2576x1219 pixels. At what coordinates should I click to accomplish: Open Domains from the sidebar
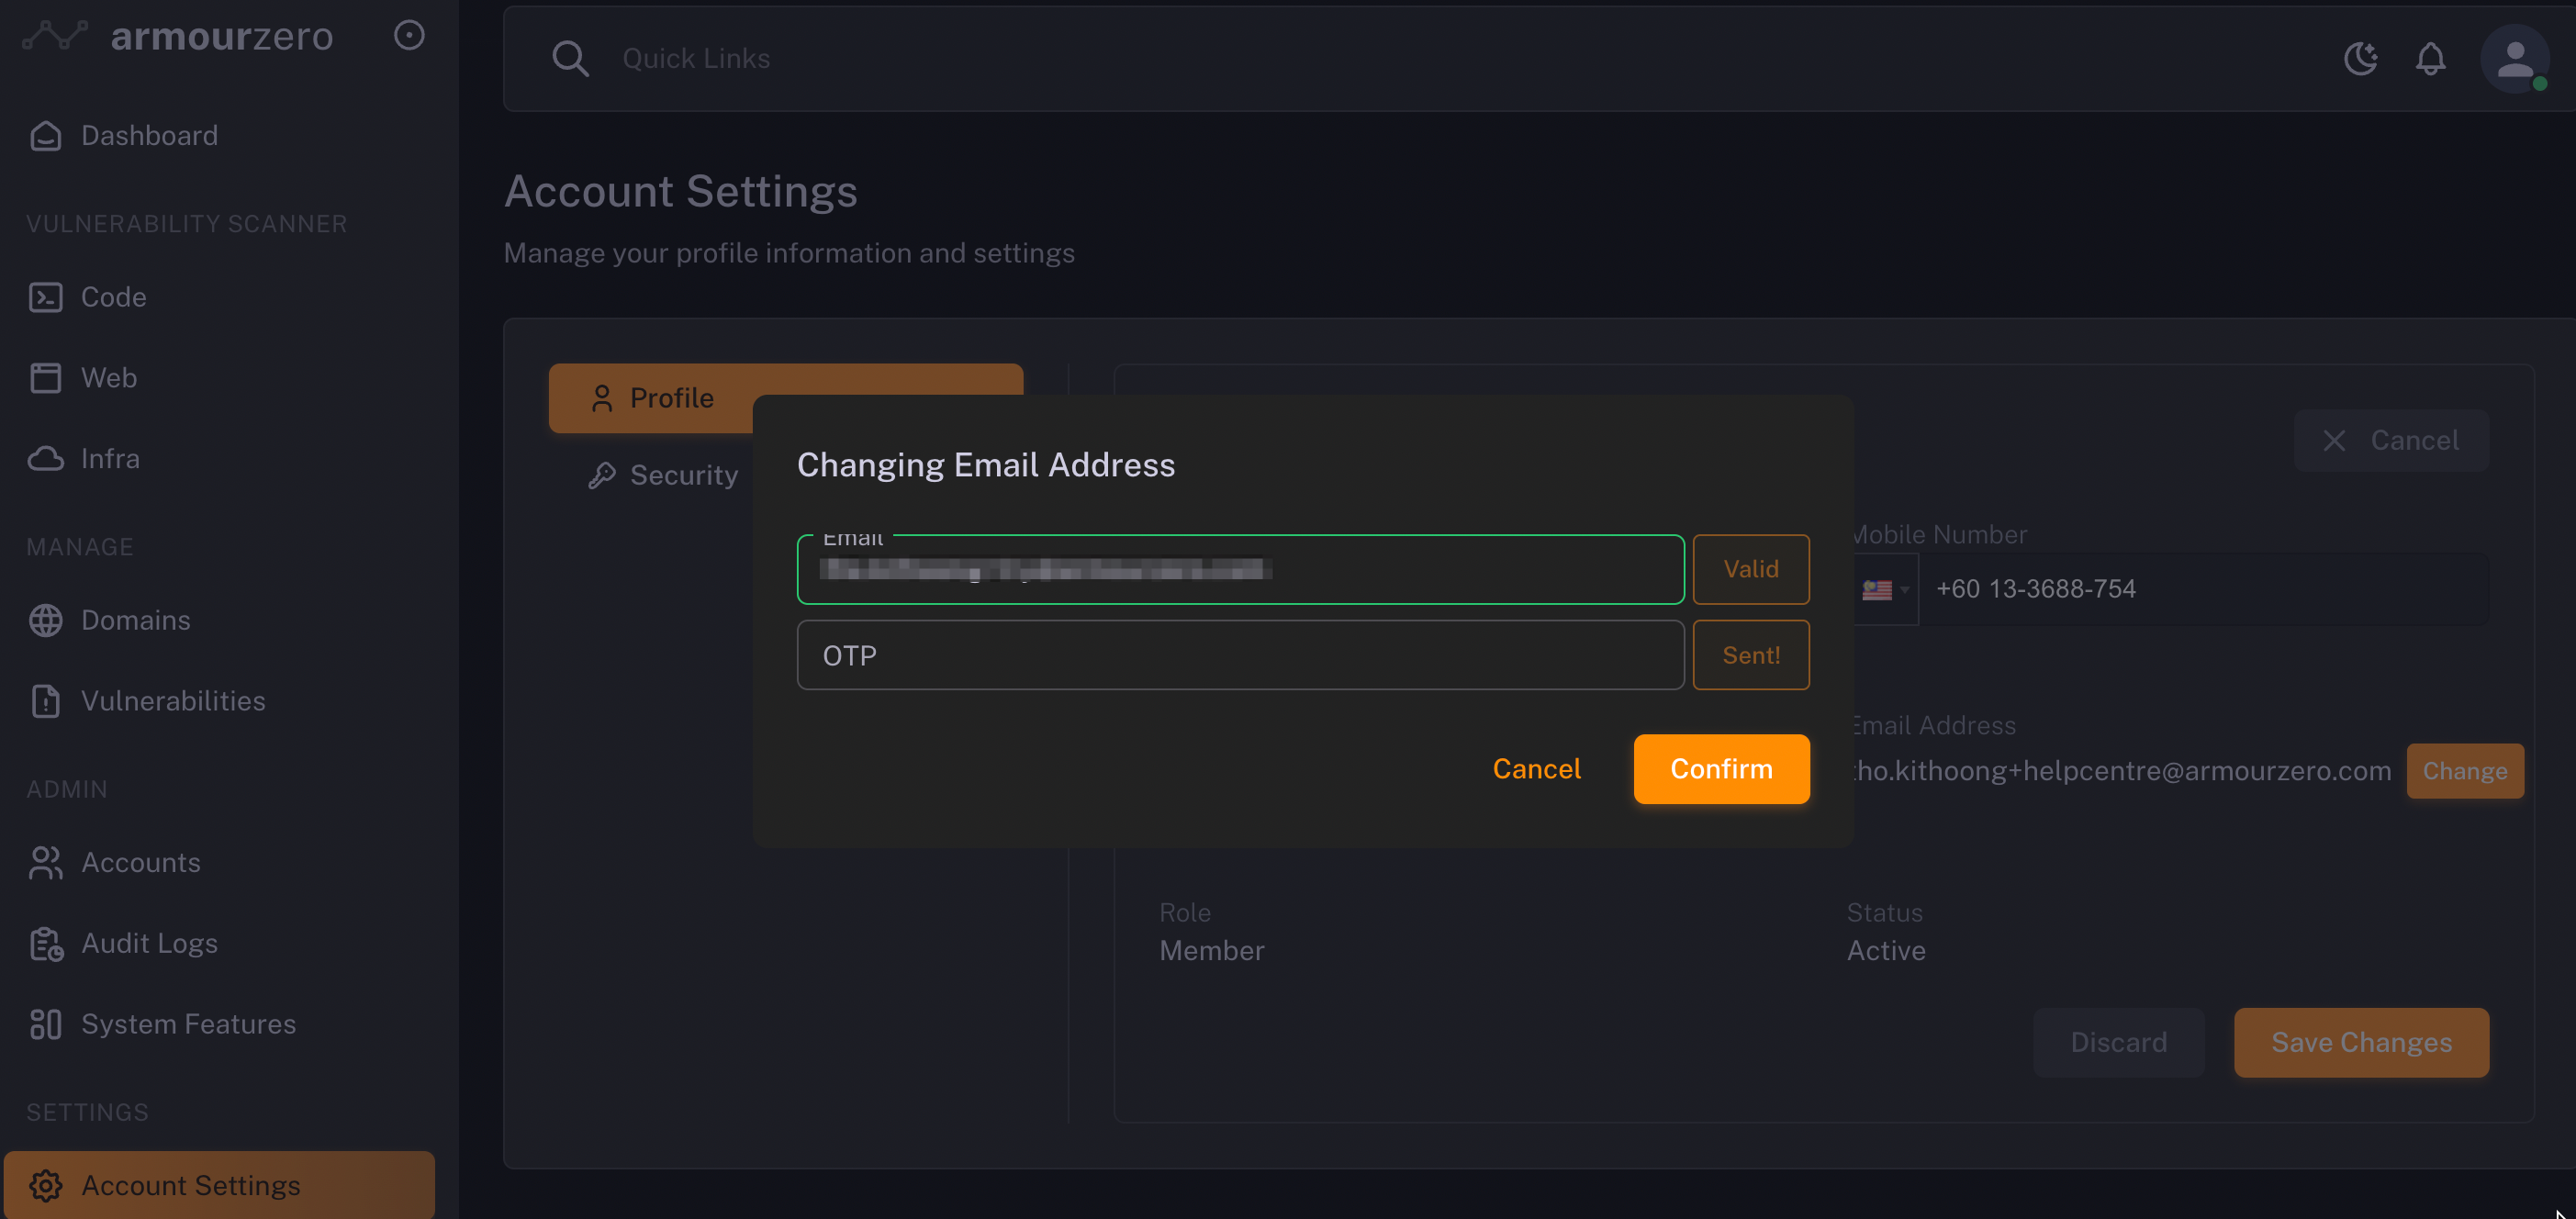135,620
